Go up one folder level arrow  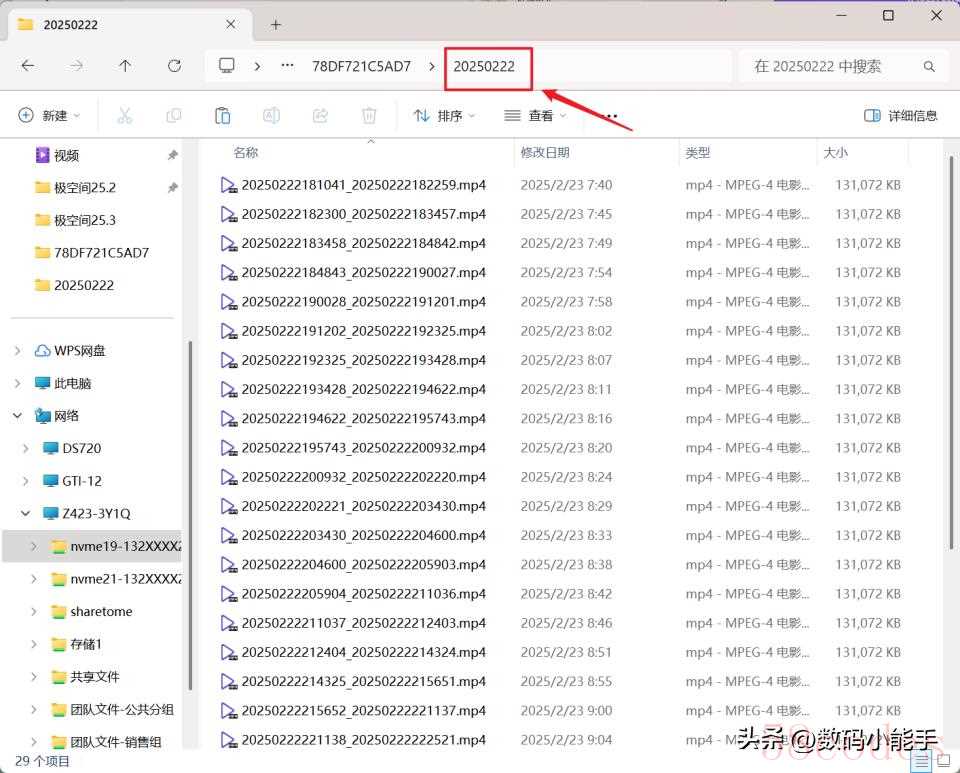(125, 66)
